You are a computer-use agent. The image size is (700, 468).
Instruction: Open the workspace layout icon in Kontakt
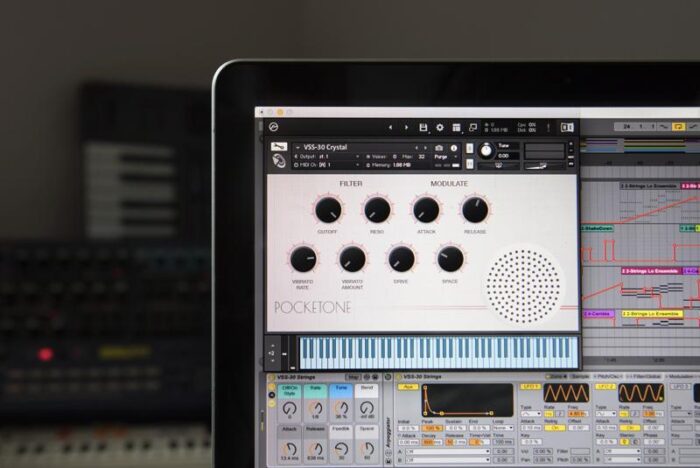456,128
